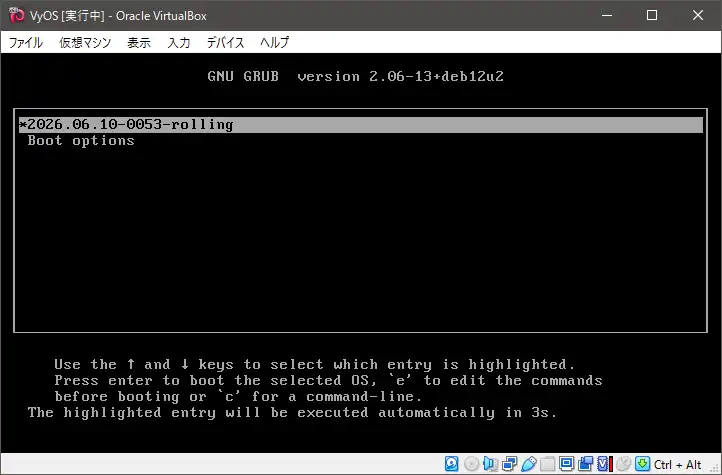This screenshot has width=722, height=475.
Task: Open the 仮想マシン menu
Action: 85,42
